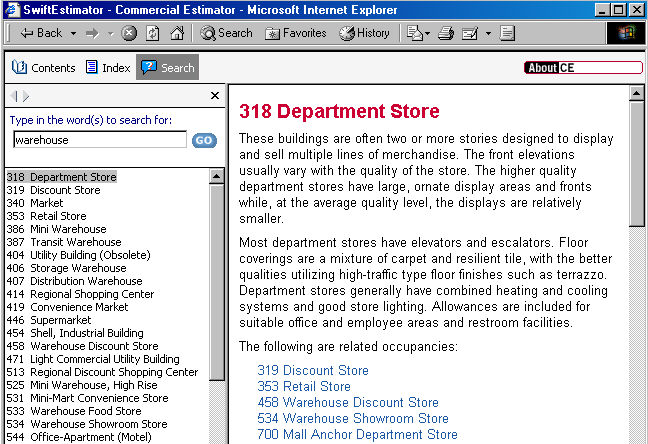
Task: Open the Edit button dropdown arrow
Action: pos(488,33)
